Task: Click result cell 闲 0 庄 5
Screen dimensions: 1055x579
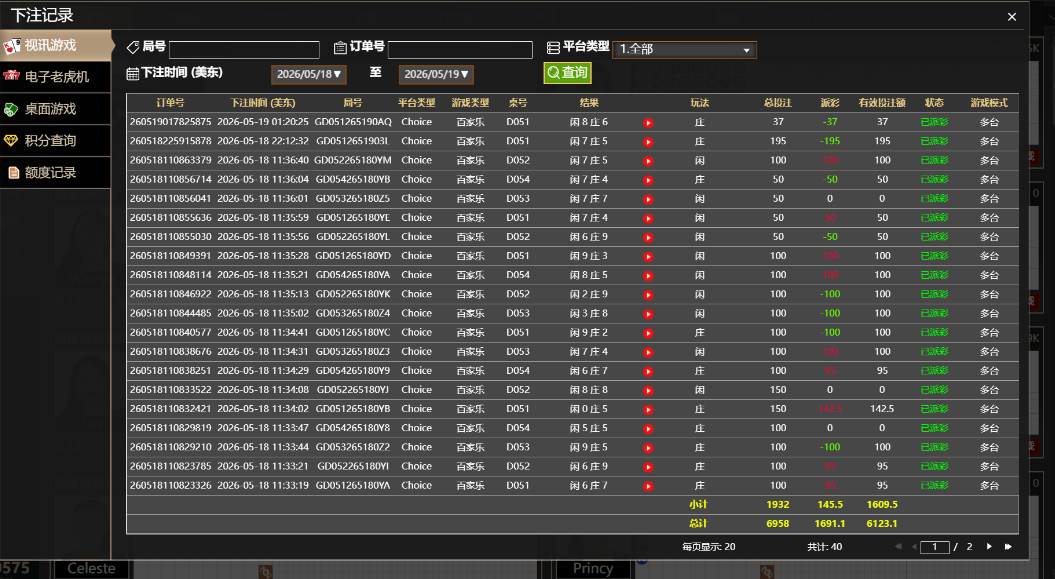Action: [589, 409]
